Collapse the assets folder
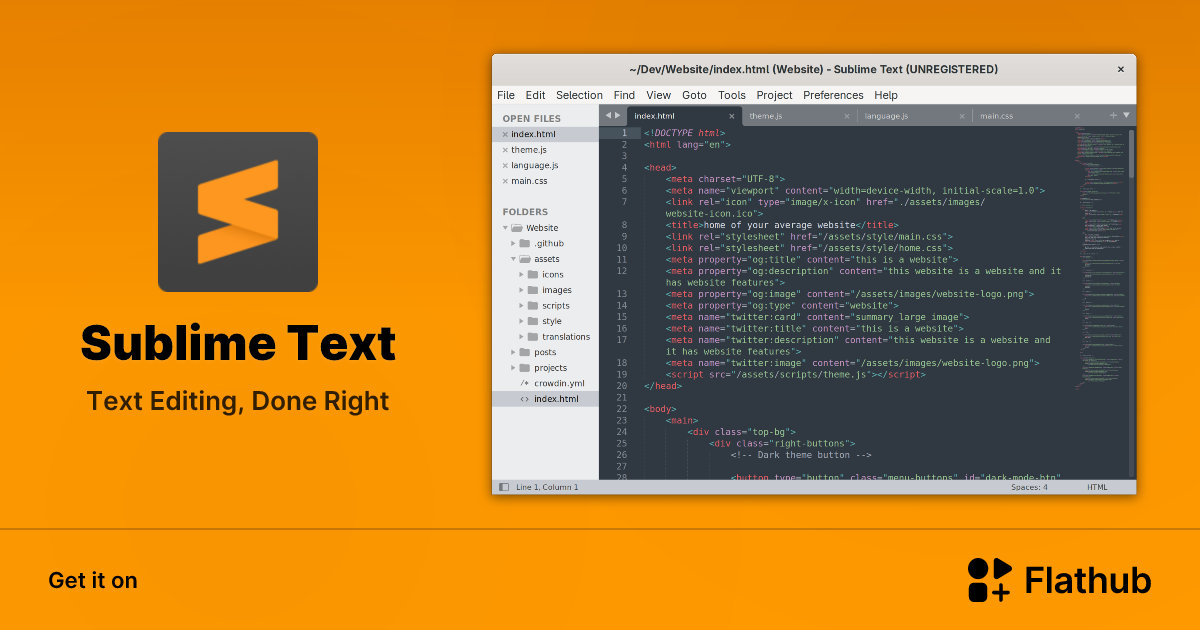The width and height of the screenshot is (1200, 630). pyautogui.click(x=514, y=259)
